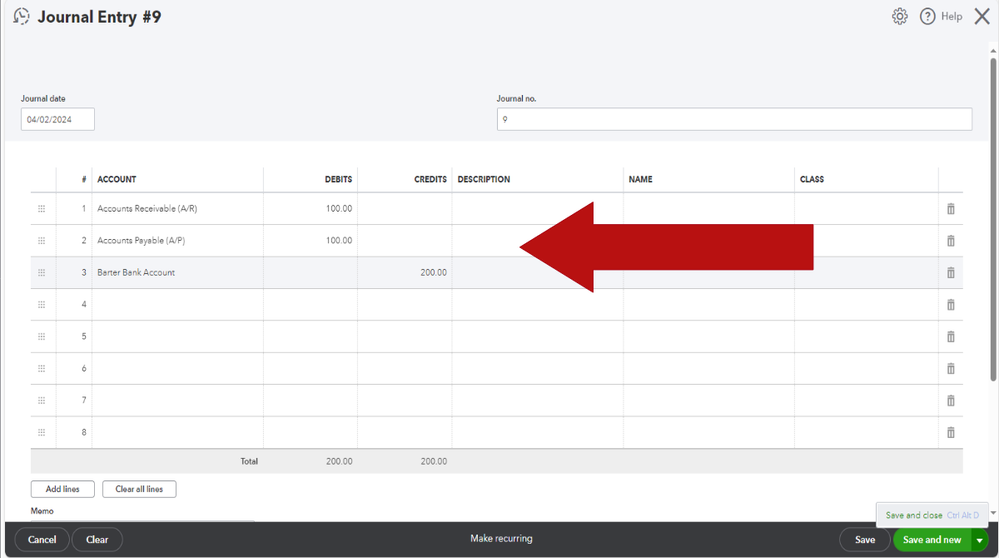Open the Help question mark icon
Screen dimensions: 999x558
(x=927, y=17)
